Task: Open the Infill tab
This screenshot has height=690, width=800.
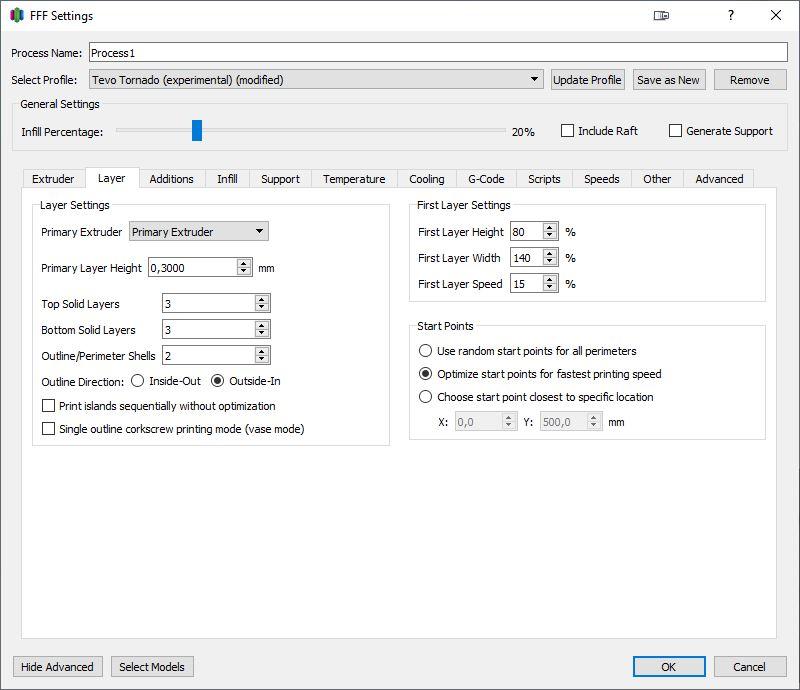Action: tap(227, 179)
